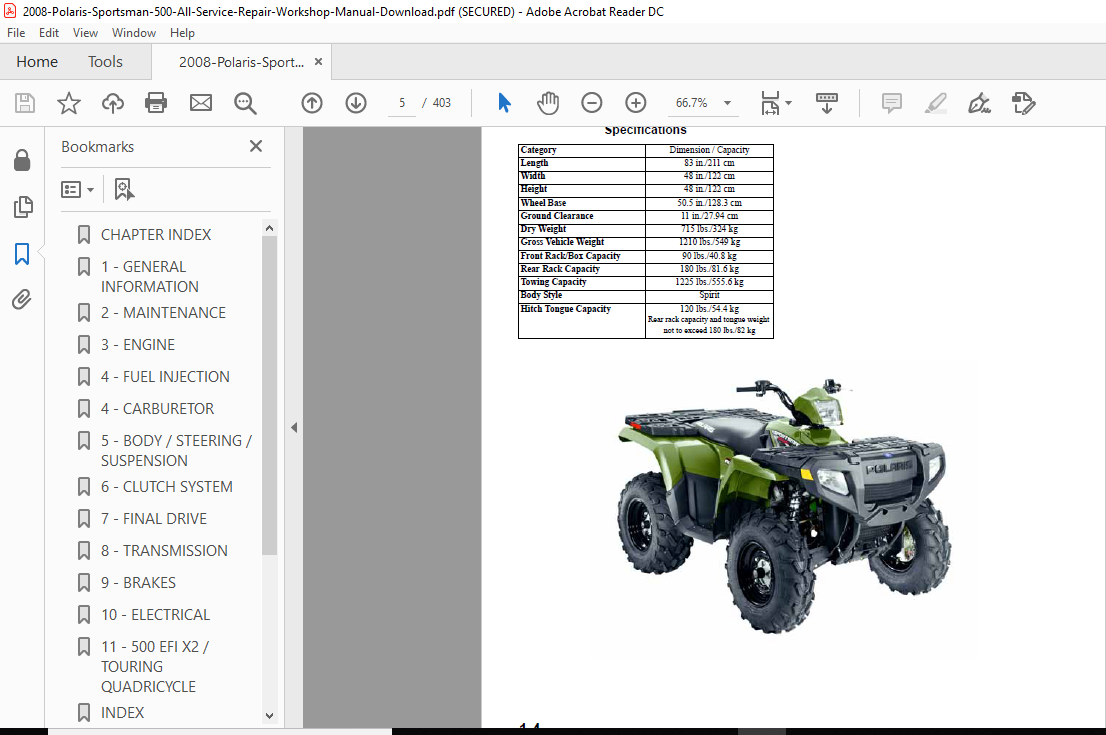Viewport: 1106px width, 735px height.
Task: Switch to the Tools tab
Action: (105, 61)
